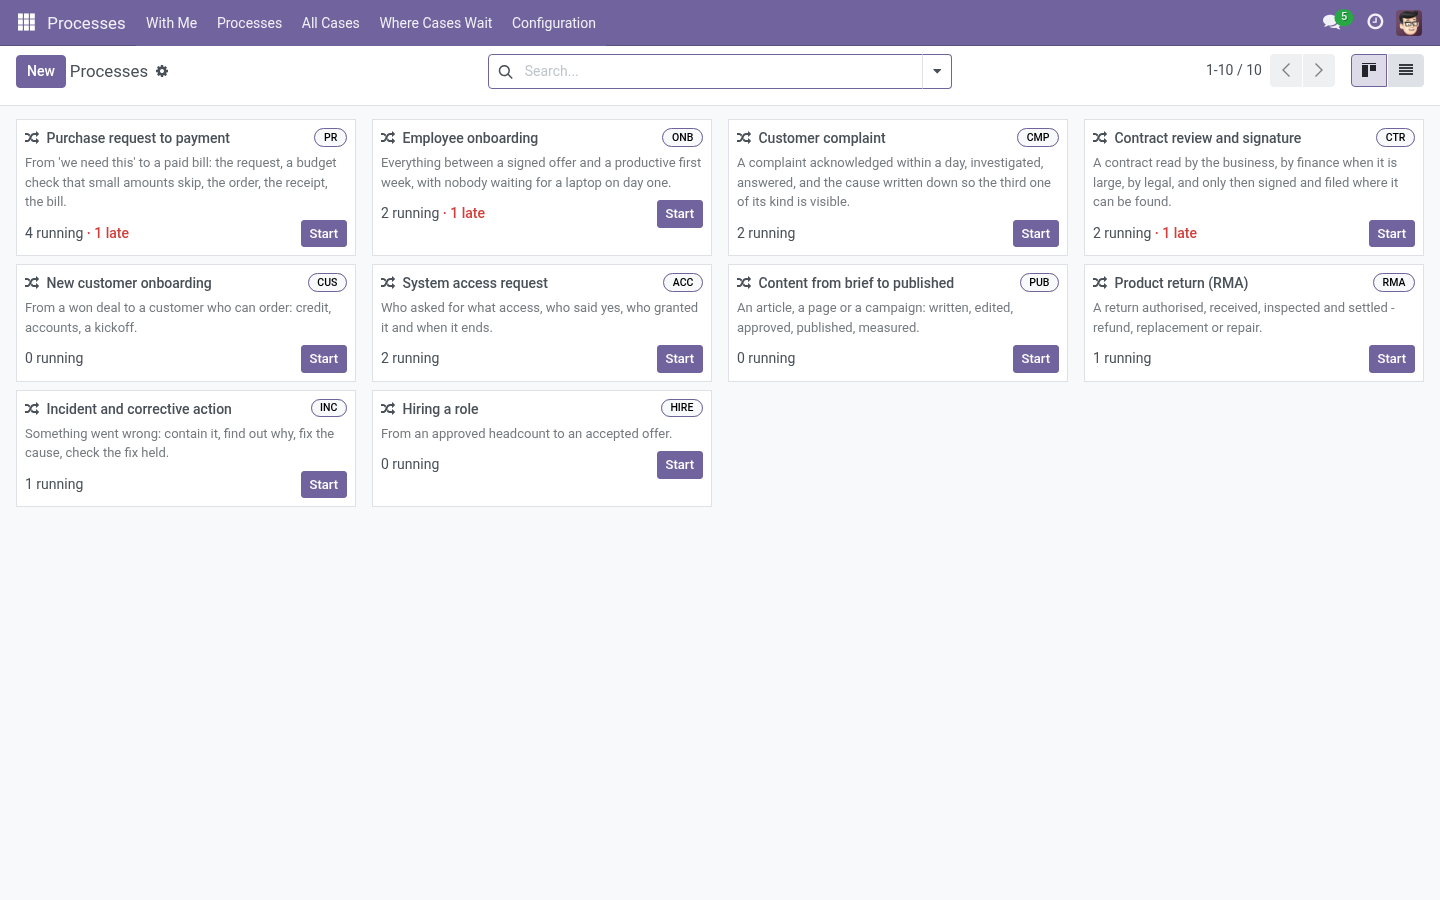The image size is (1440, 900).
Task: Go to previous page of records
Action: point(1286,71)
